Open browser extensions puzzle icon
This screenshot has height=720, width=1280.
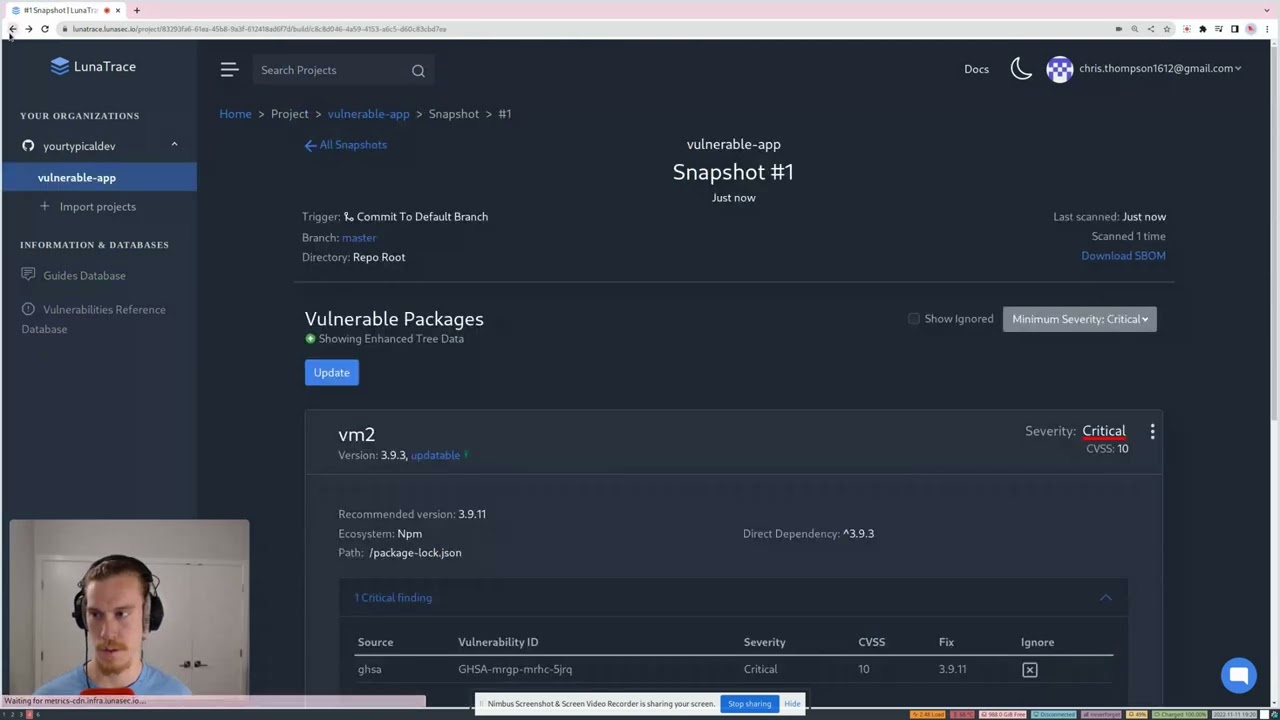[x=1202, y=29]
